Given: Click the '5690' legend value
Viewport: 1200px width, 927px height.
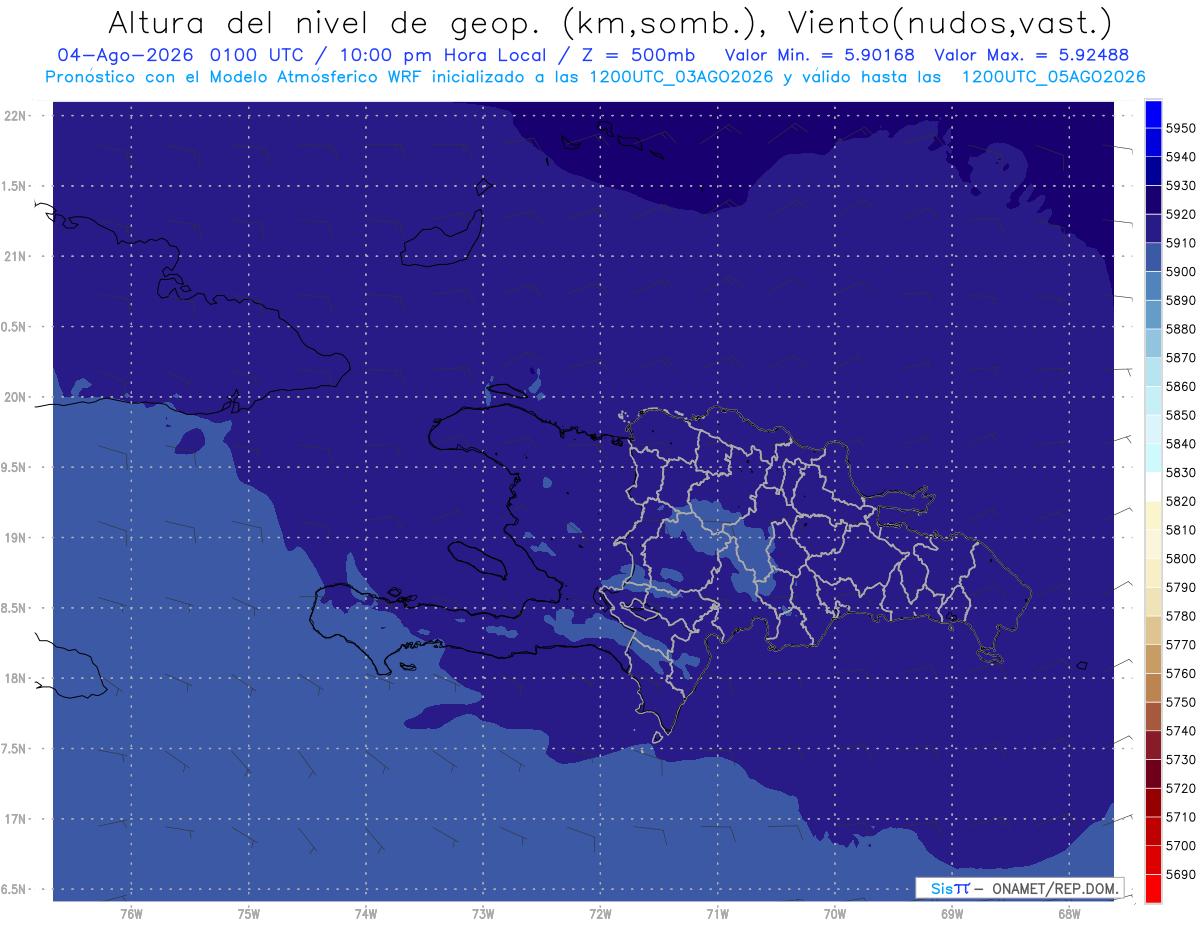Looking at the screenshot, I should 1181,875.
